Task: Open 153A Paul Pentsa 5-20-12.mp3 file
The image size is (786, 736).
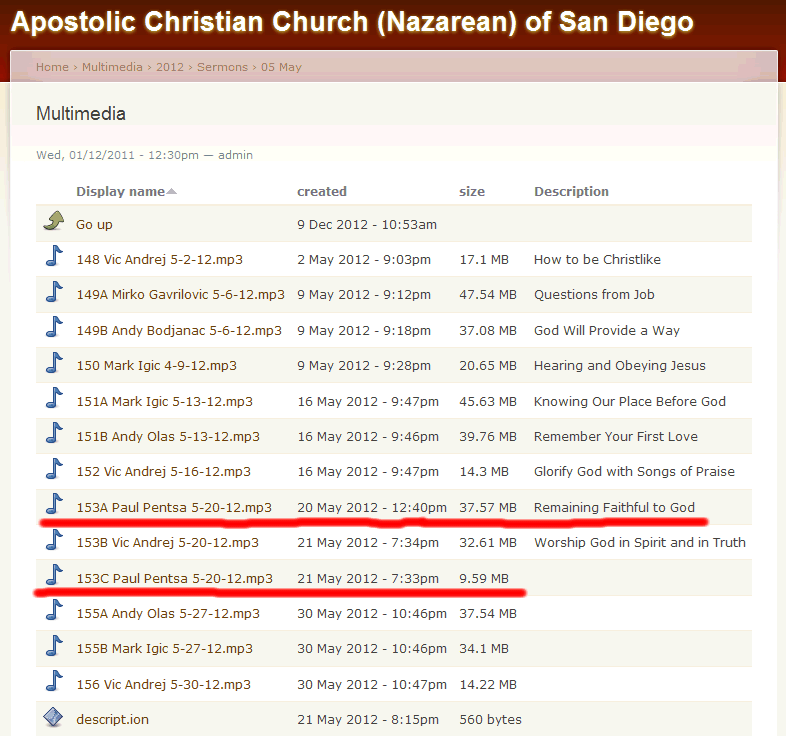Action: tap(174, 507)
